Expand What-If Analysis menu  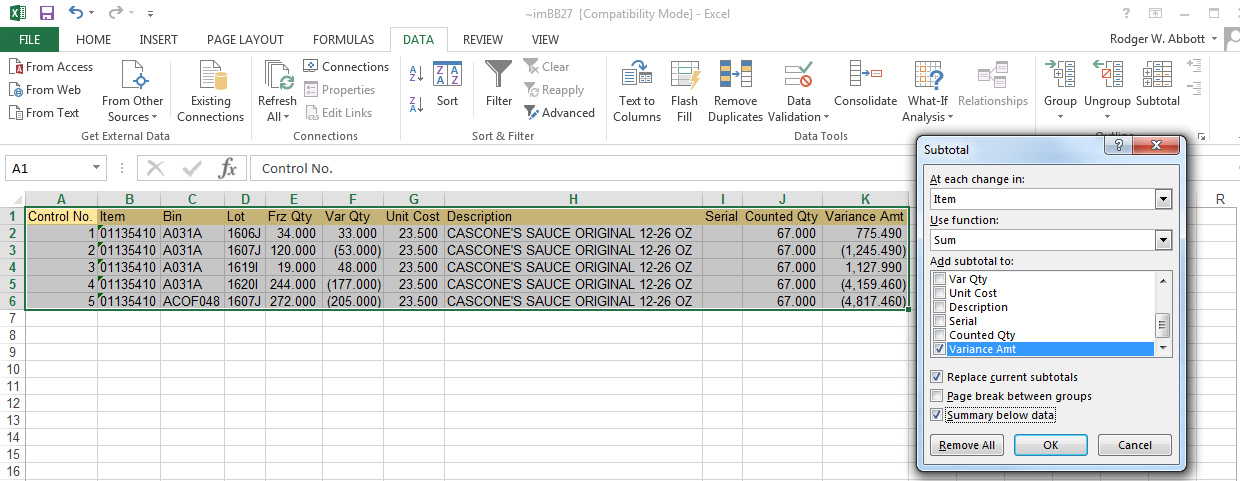click(x=950, y=117)
